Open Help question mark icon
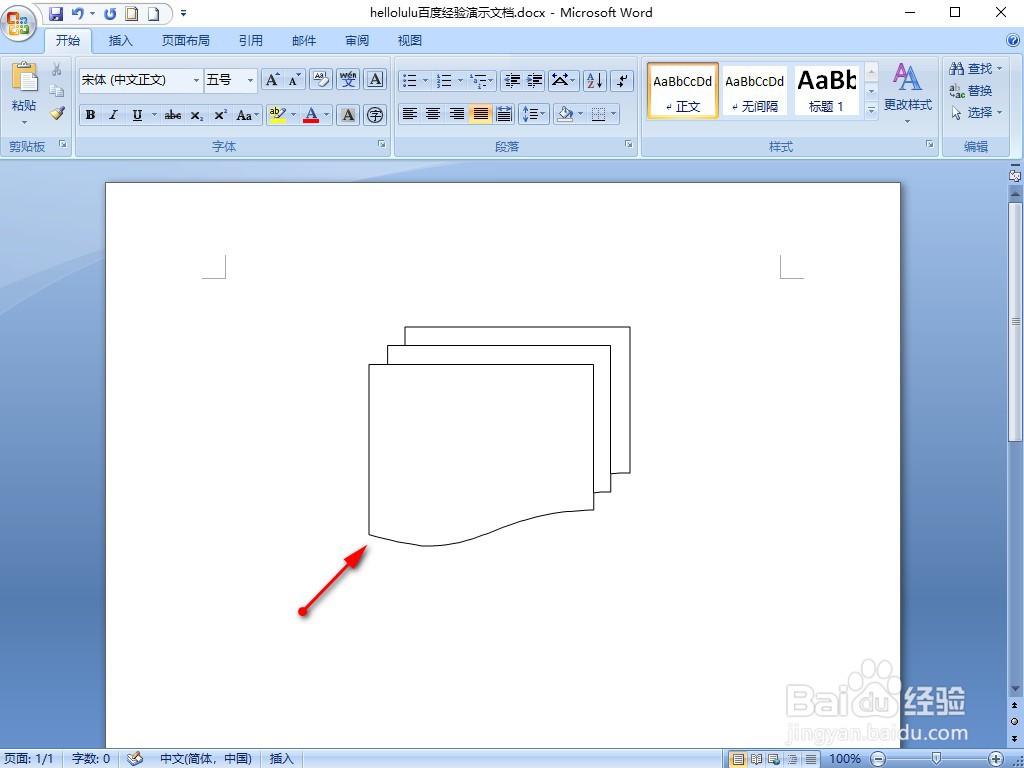Image resolution: width=1024 pixels, height=768 pixels. [x=1013, y=40]
